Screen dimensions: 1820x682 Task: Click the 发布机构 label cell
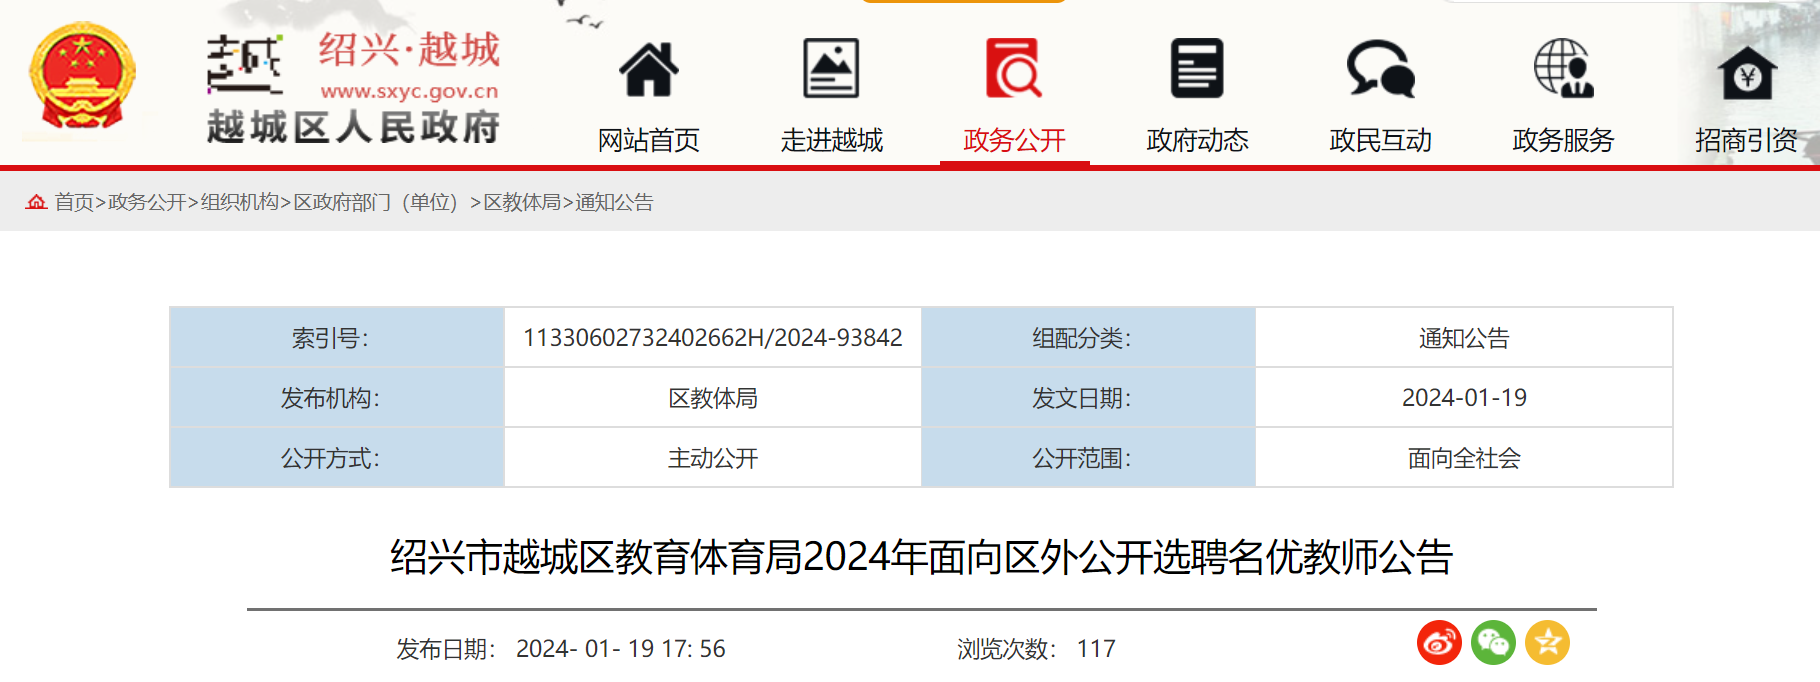point(337,398)
